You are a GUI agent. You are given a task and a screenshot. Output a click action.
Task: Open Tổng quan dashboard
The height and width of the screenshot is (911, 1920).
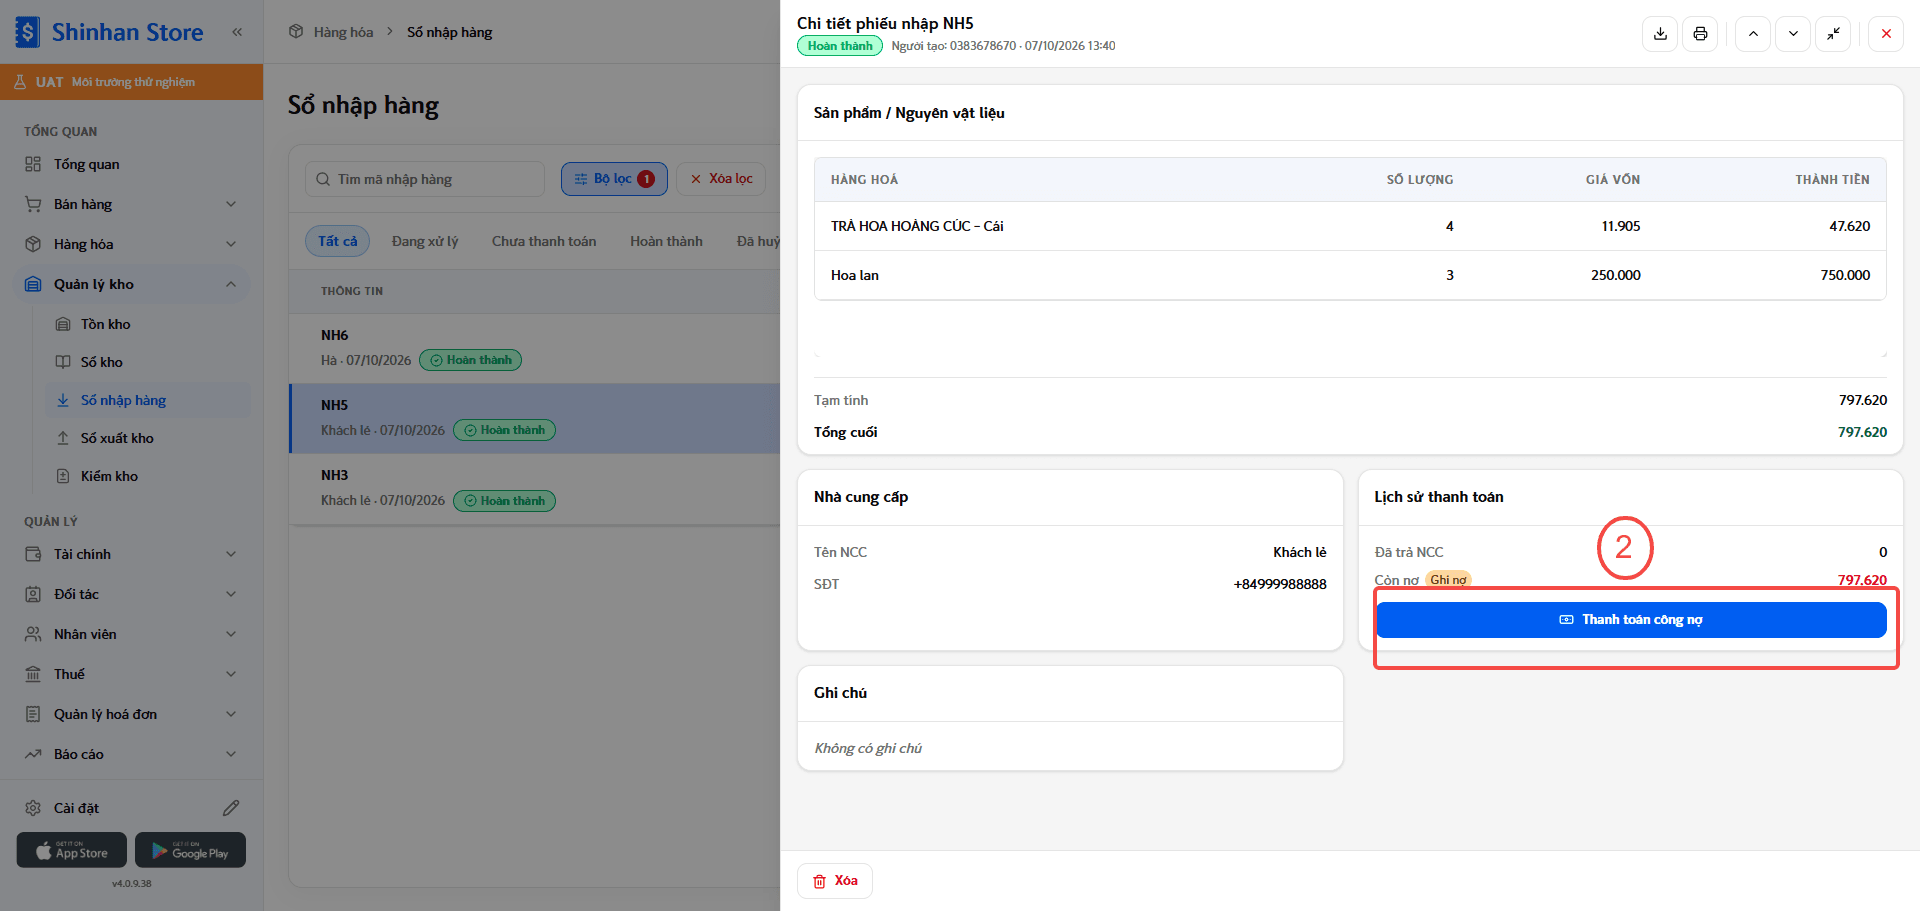pos(131,164)
